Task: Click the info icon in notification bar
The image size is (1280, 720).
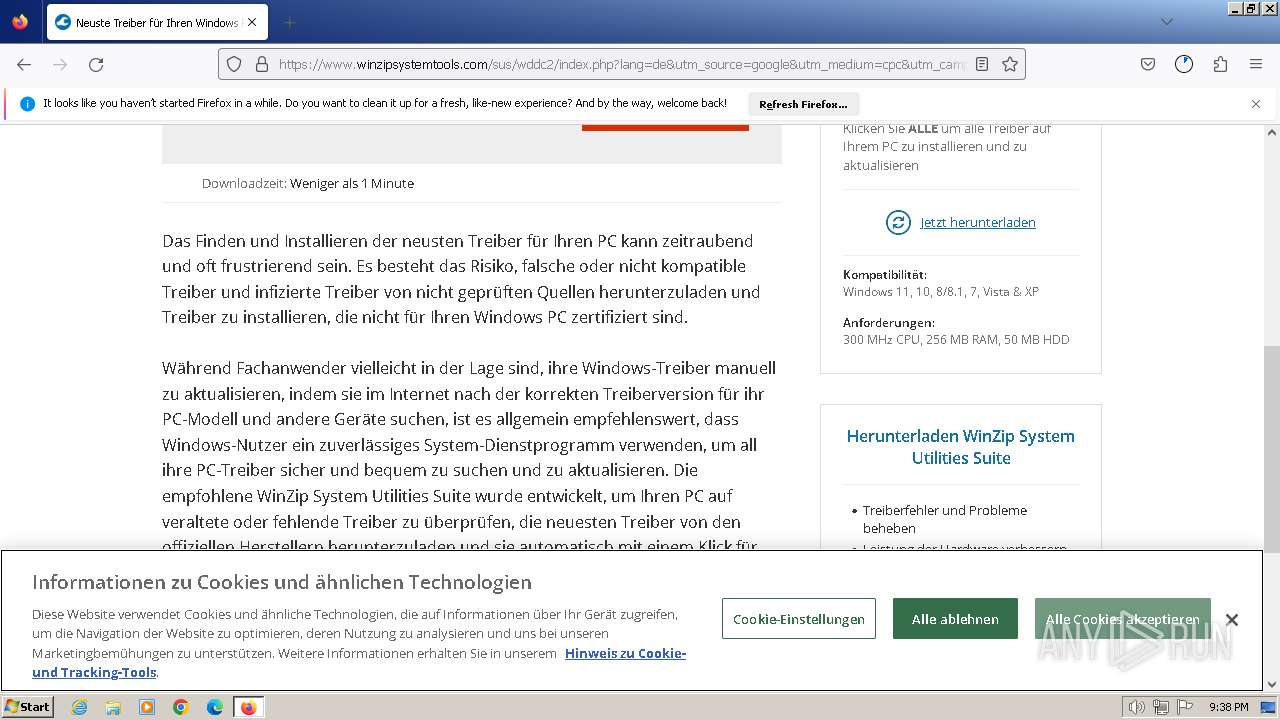Action: tap(27, 104)
